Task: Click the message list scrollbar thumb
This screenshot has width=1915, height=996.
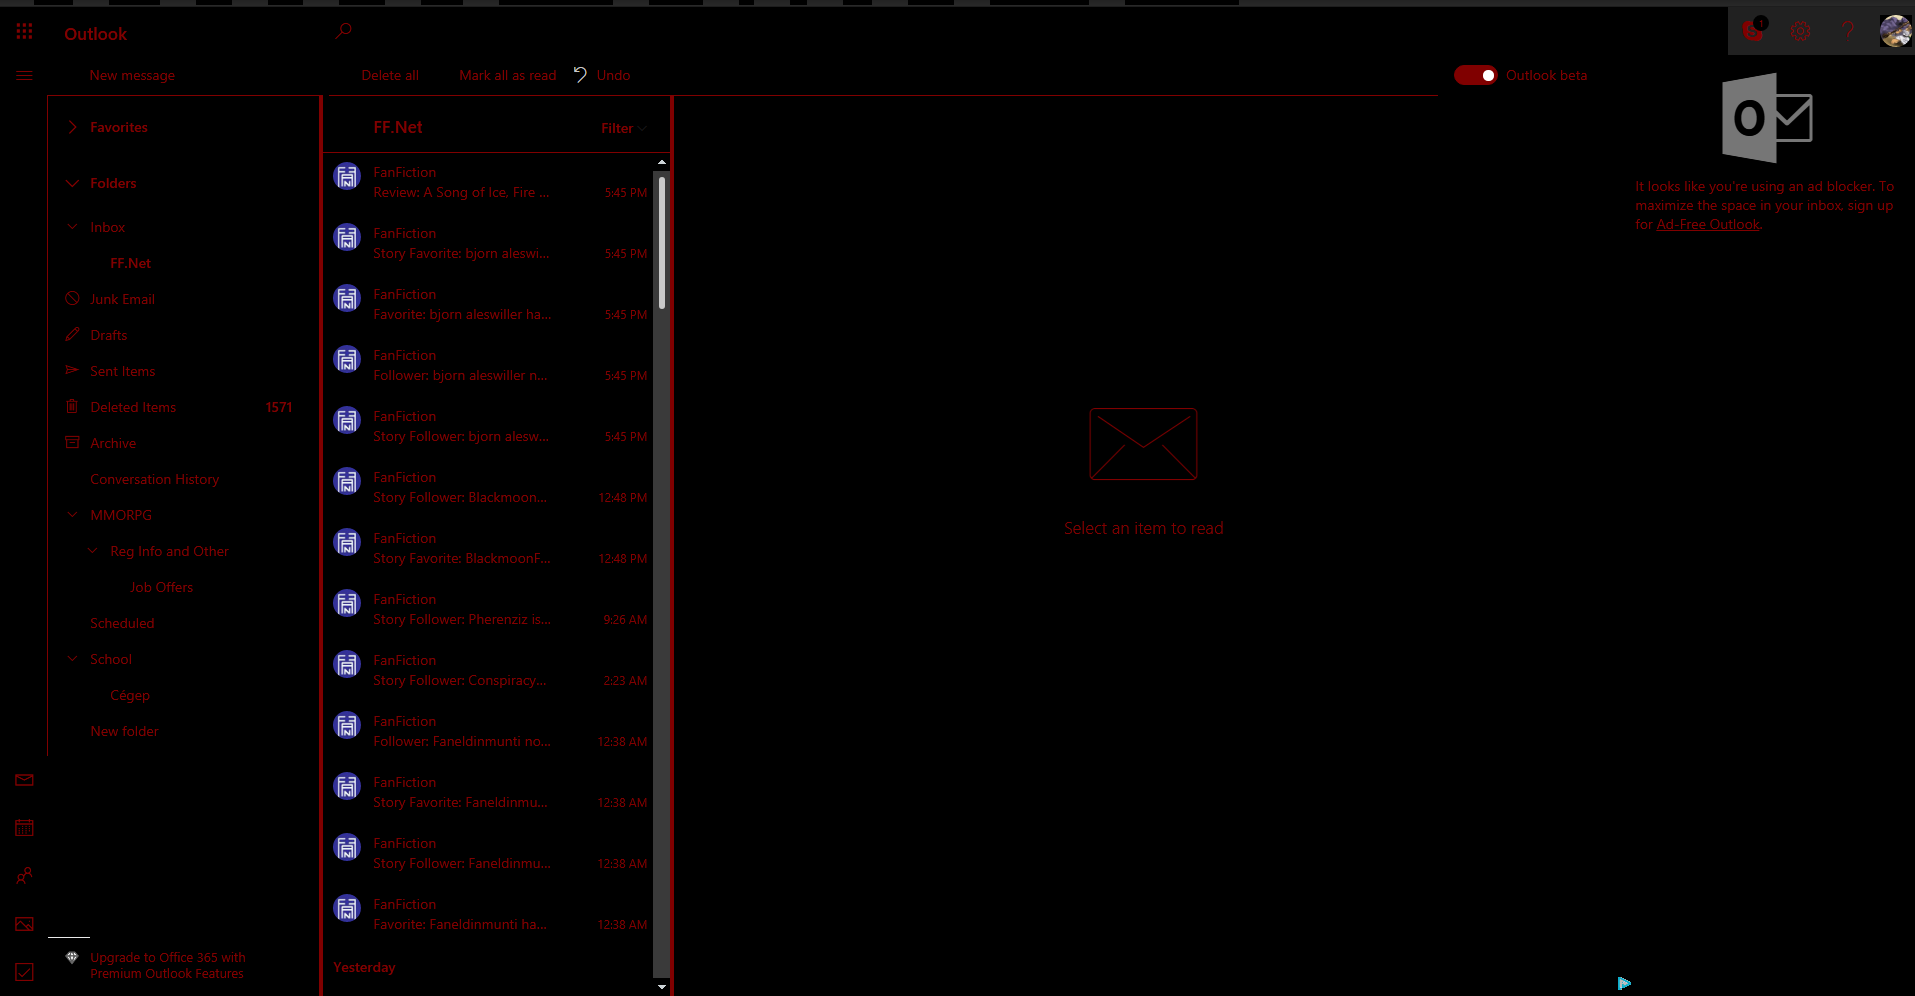Action: point(661,243)
